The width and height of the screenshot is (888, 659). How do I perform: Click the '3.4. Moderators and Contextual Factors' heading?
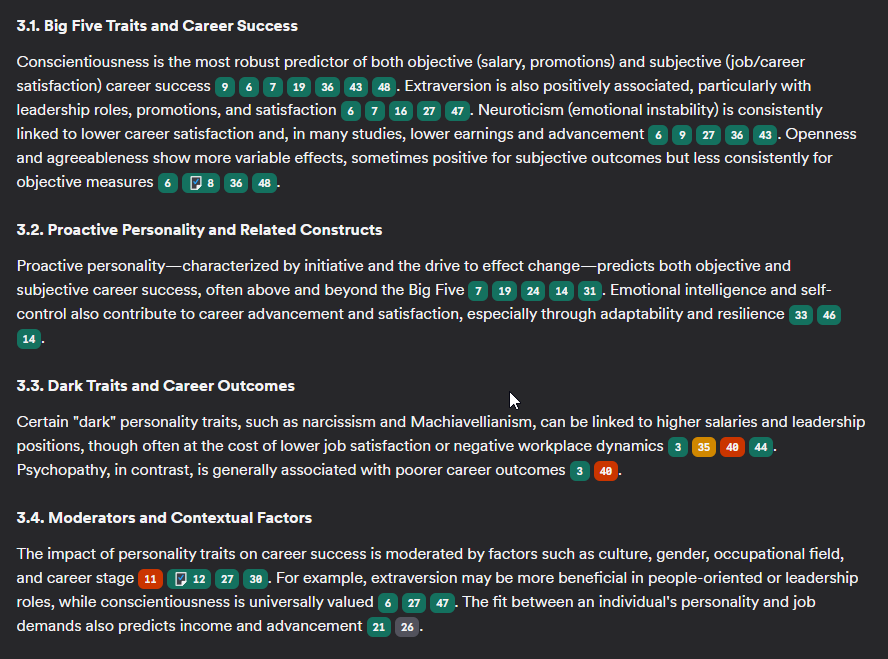[x=164, y=518]
